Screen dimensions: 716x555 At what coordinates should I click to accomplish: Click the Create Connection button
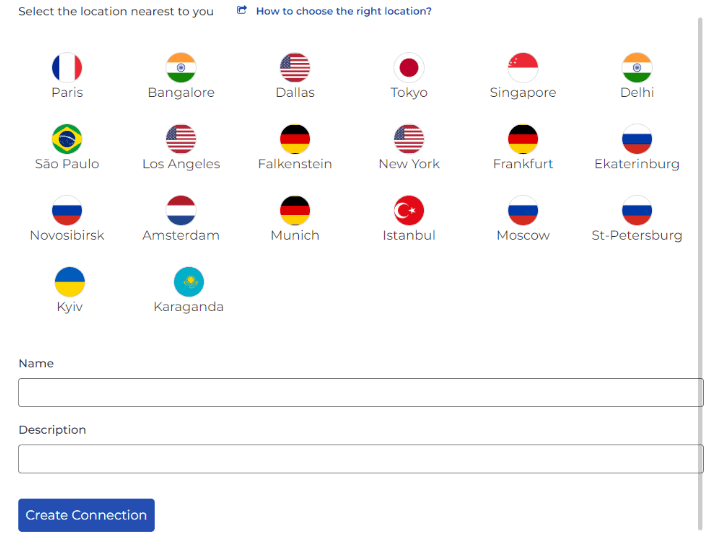(x=86, y=515)
